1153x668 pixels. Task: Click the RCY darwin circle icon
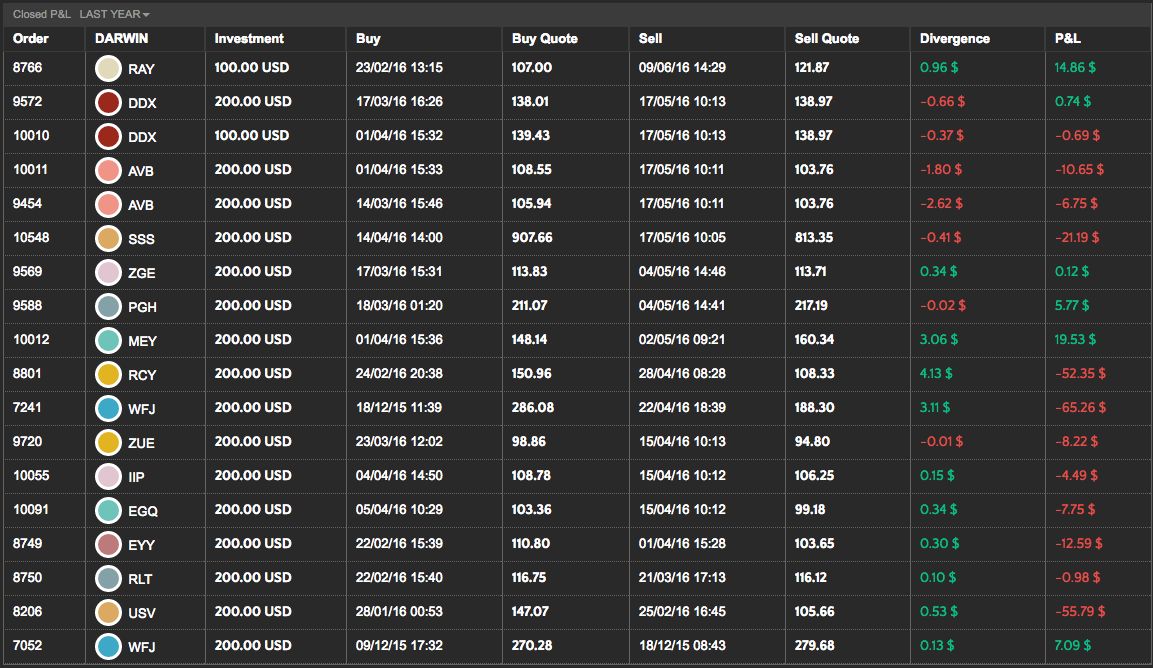point(108,375)
